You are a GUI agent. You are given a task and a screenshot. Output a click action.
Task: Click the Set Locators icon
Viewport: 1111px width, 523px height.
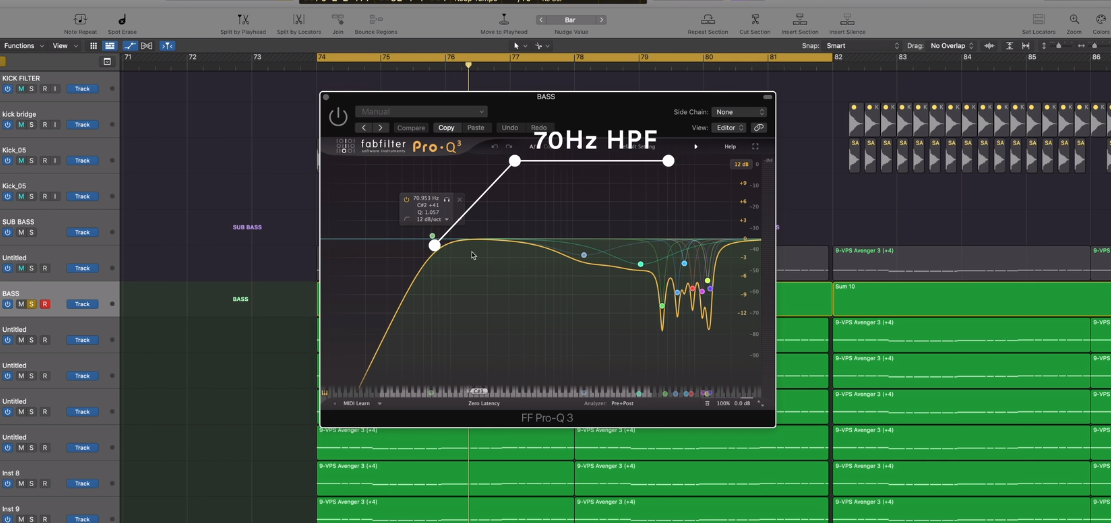pos(1038,20)
